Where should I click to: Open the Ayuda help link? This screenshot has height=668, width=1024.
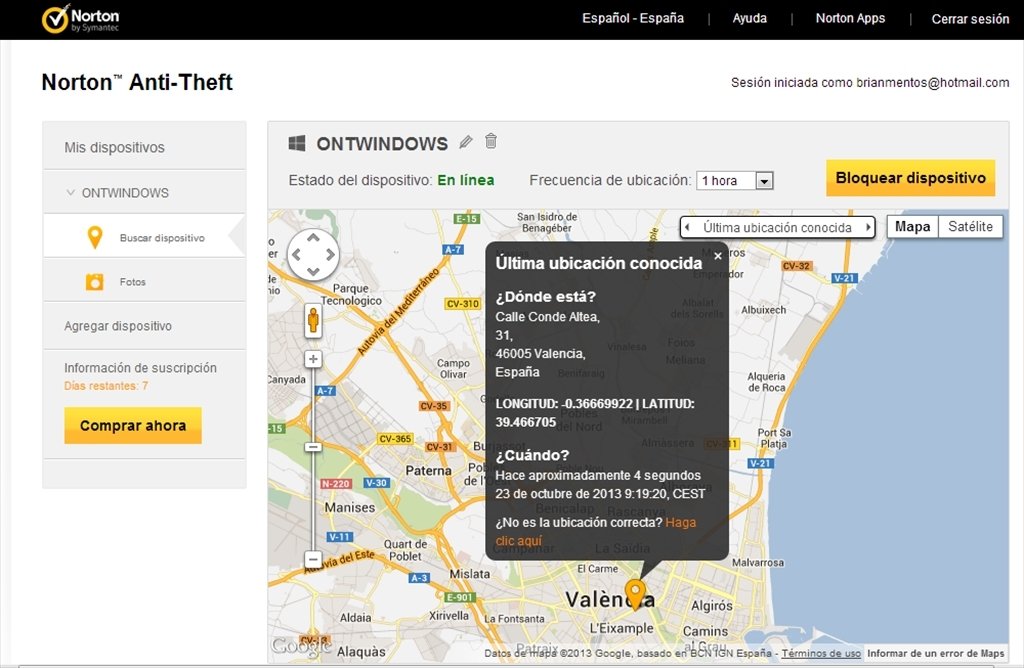click(x=750, y=18)
